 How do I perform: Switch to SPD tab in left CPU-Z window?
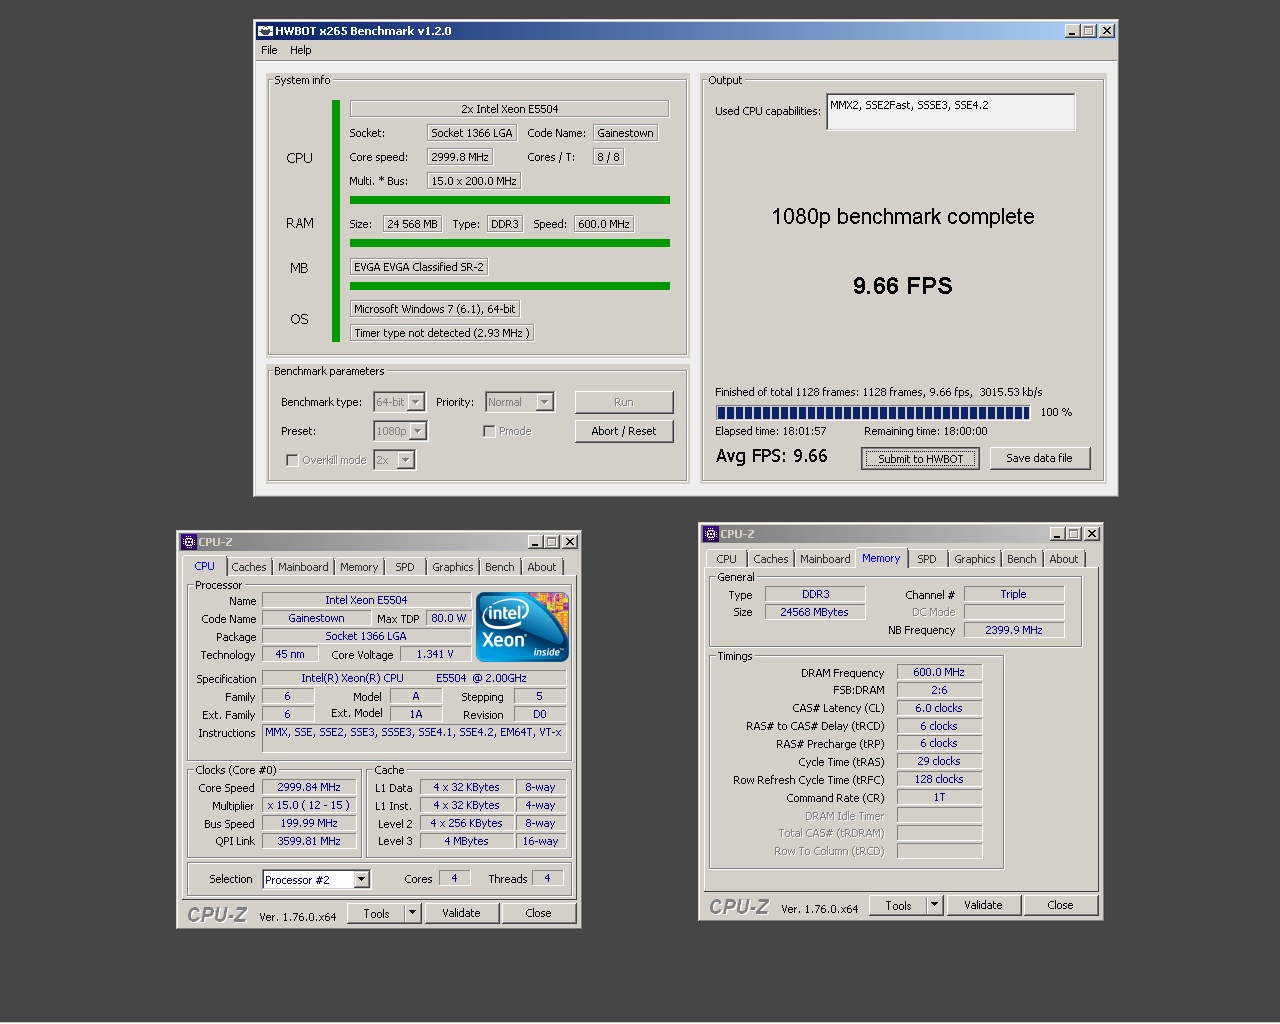point(405,567)
